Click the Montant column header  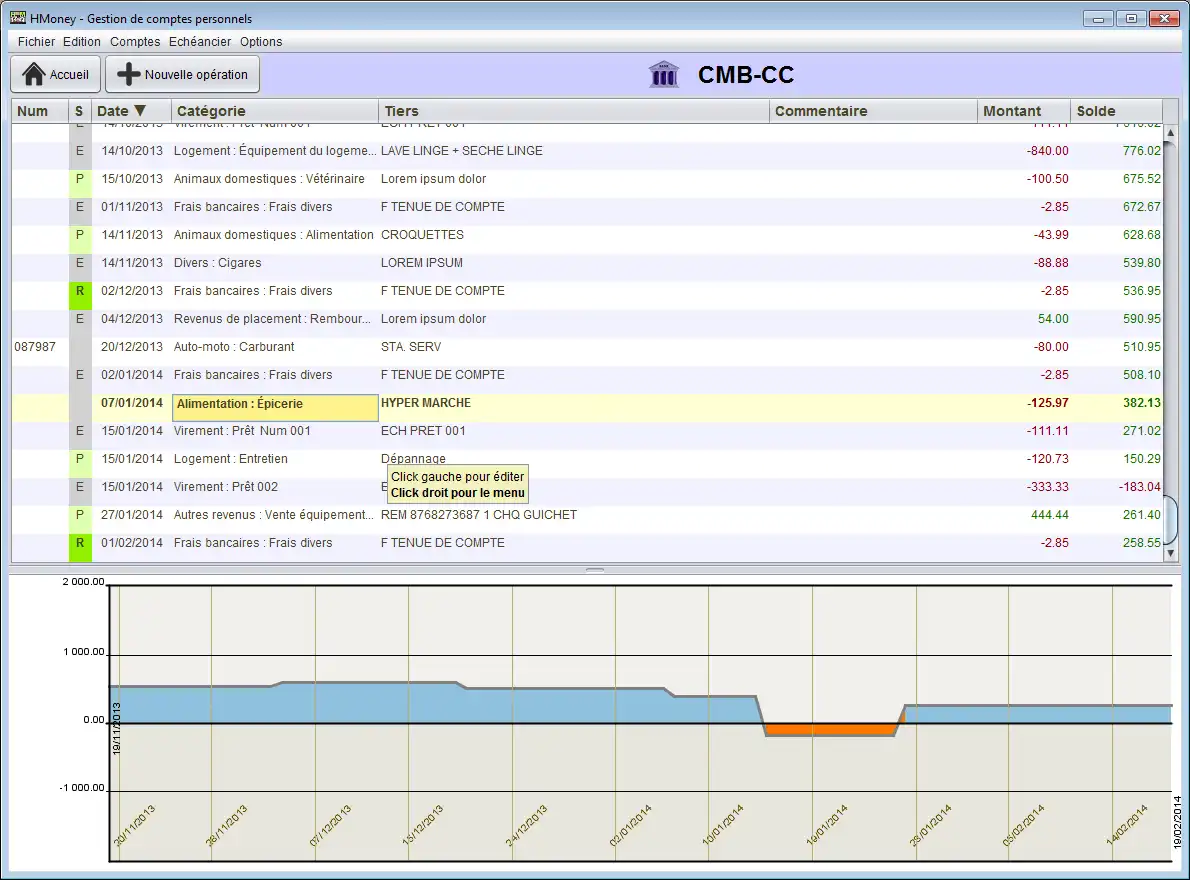click(x=1012, y=111)
